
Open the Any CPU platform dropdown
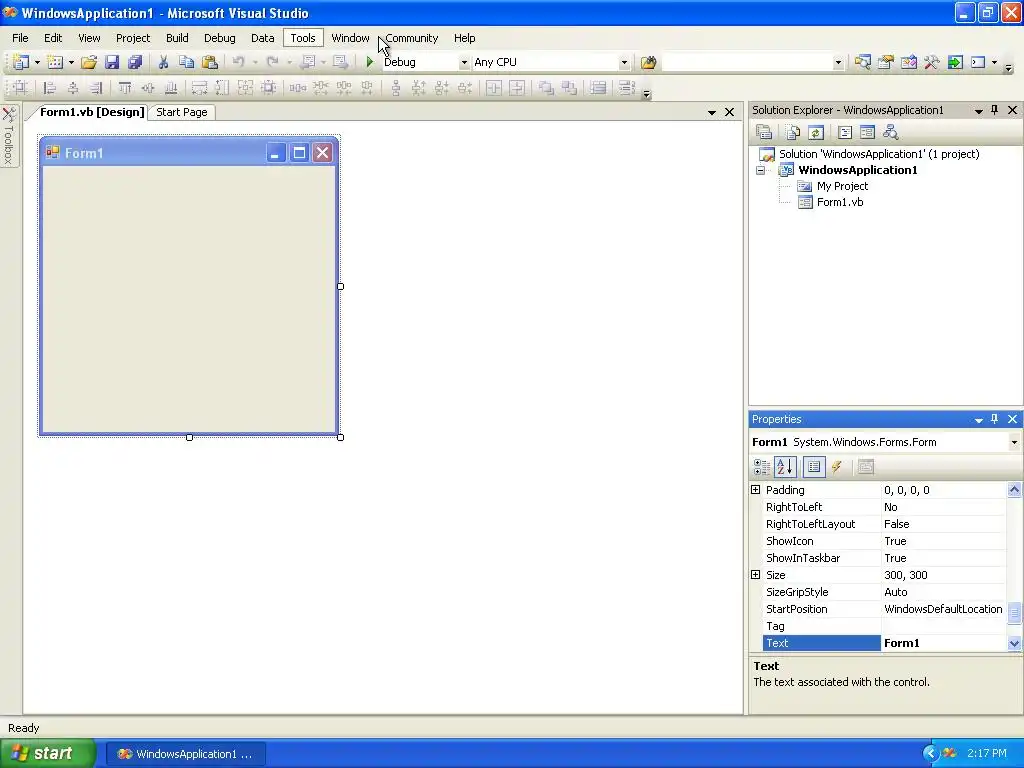coord(624,63)
